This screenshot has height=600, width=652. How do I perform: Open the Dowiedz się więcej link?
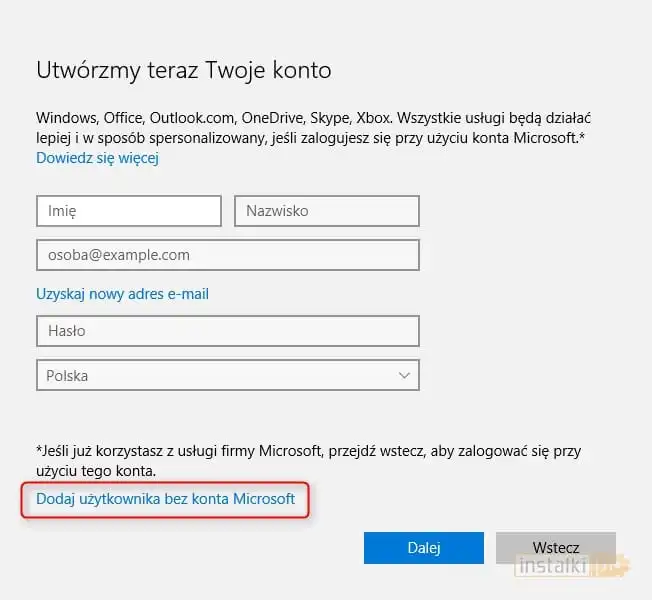(x=97, y=158)
